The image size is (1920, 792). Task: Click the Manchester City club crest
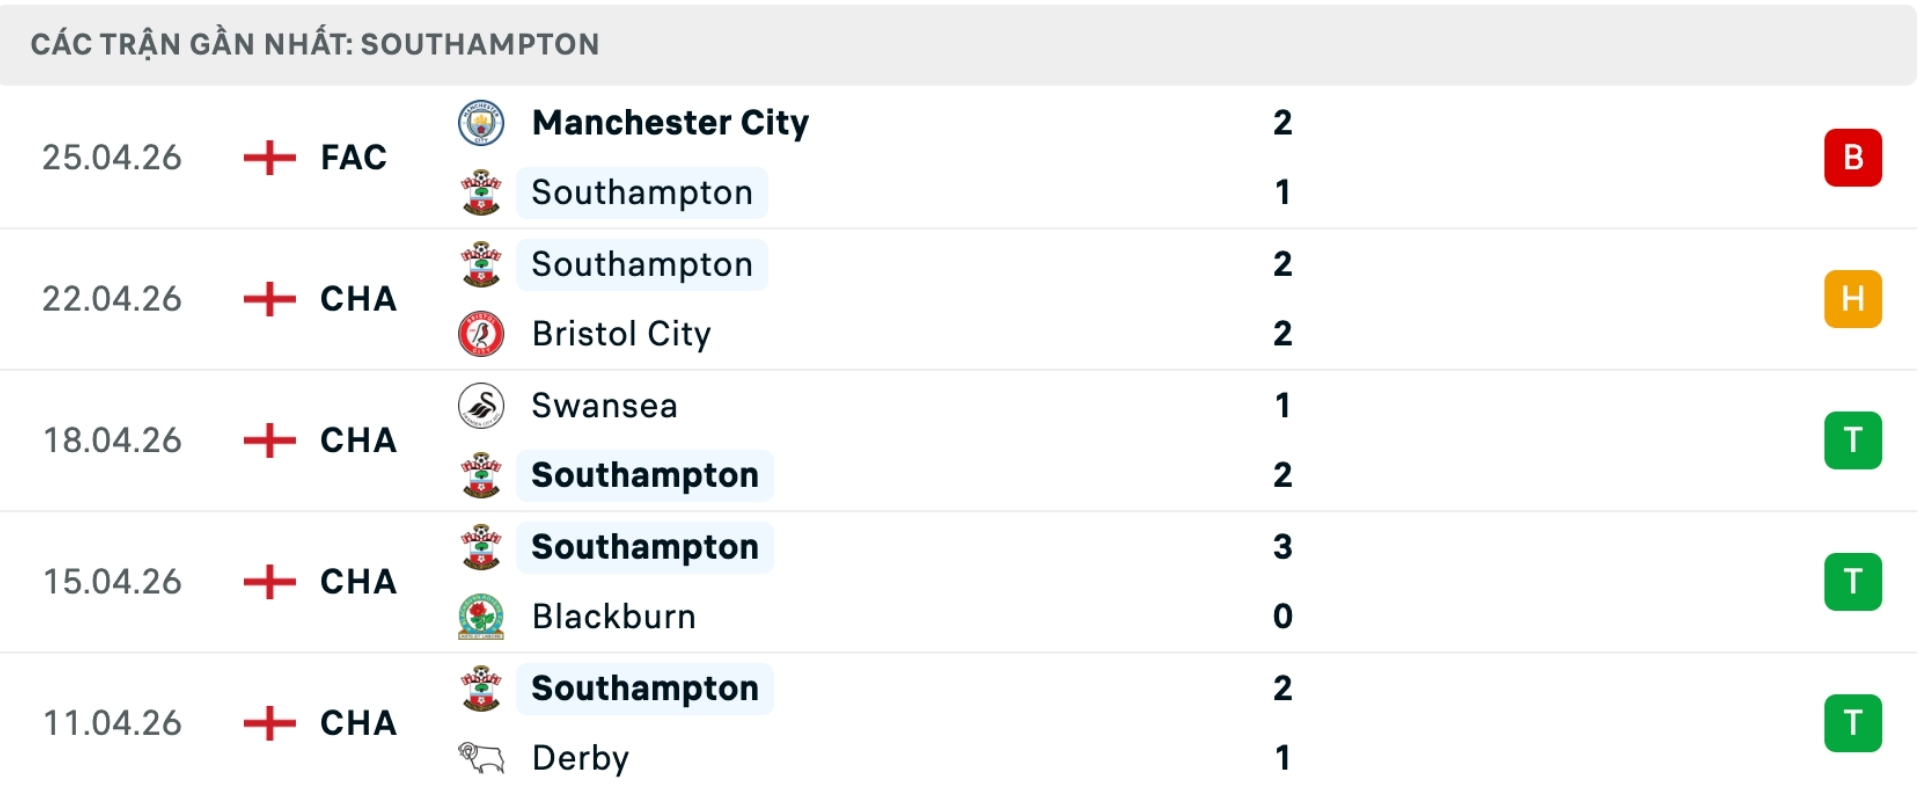click(481, 123)
